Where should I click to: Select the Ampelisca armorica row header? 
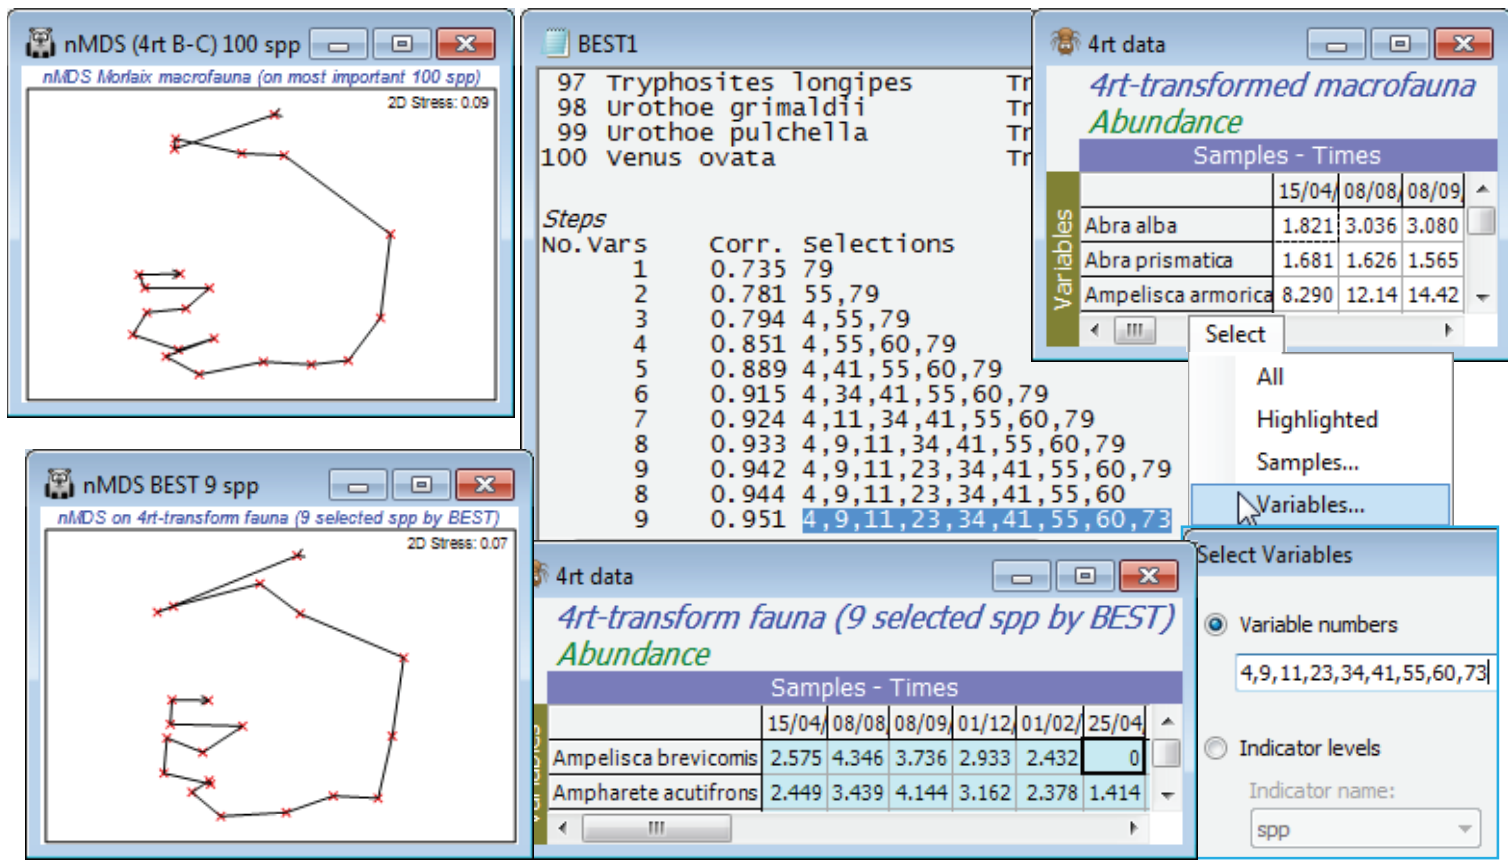(1176, 295)
